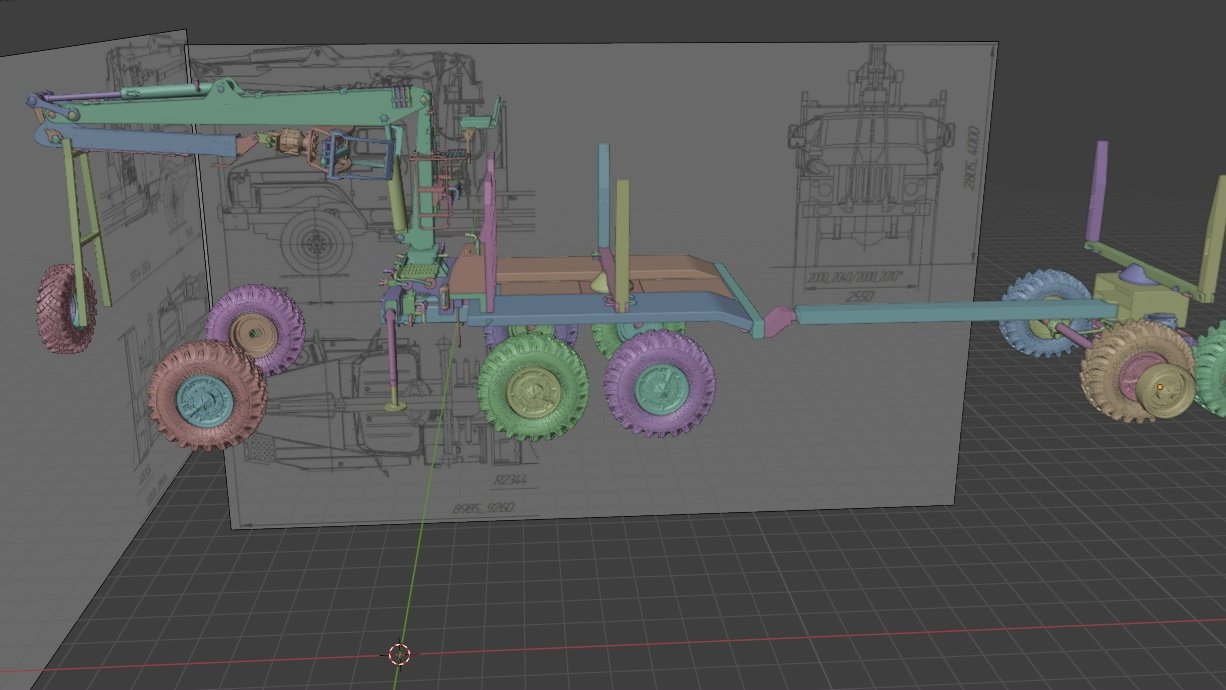Select the tan trailer wheel with pink hub
The width and height of the screenshot is (1226, 690).
coord(1137,370)
